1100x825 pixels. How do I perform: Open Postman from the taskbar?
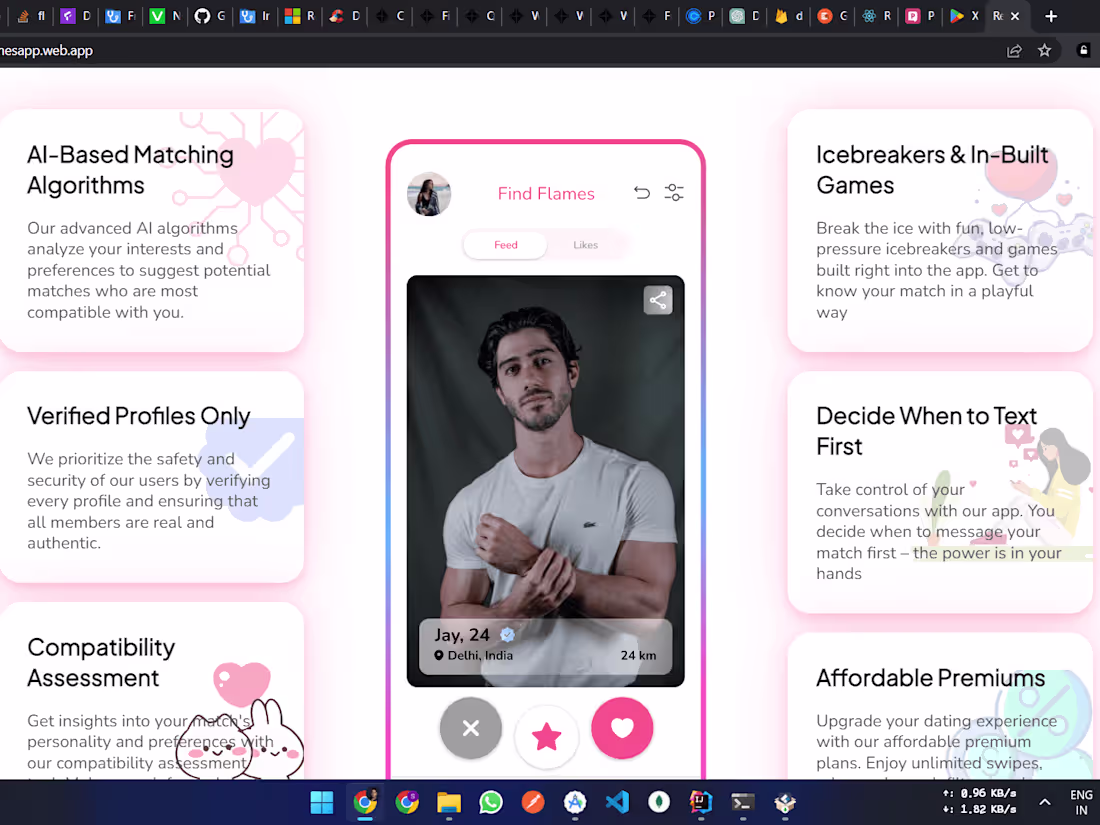coord(532,802)
